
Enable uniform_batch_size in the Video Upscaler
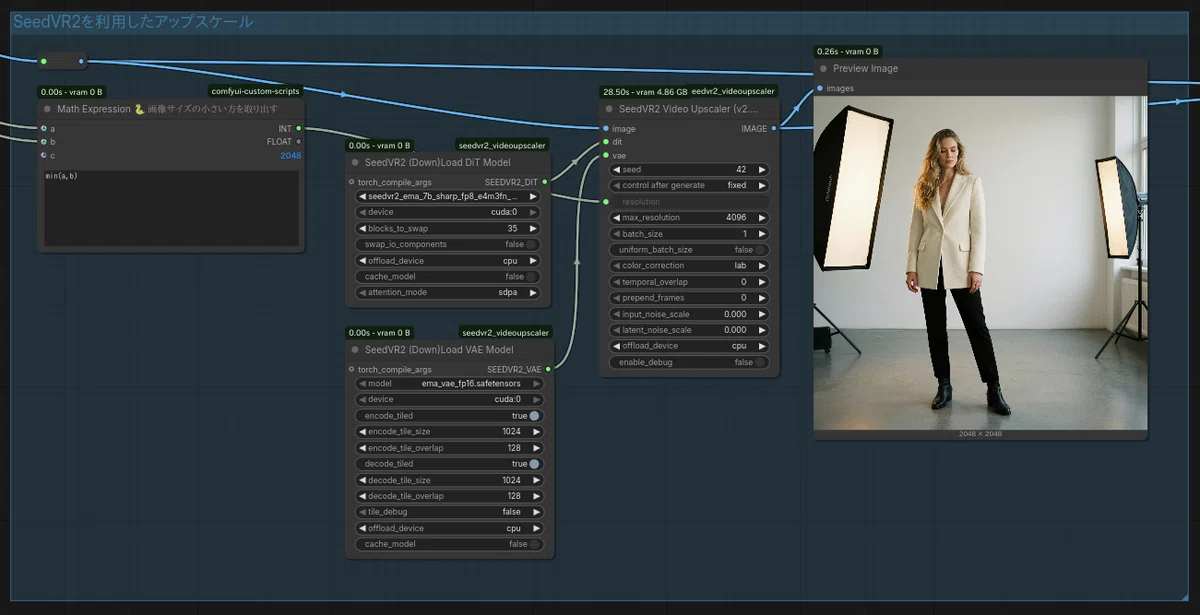coord(689,250)
